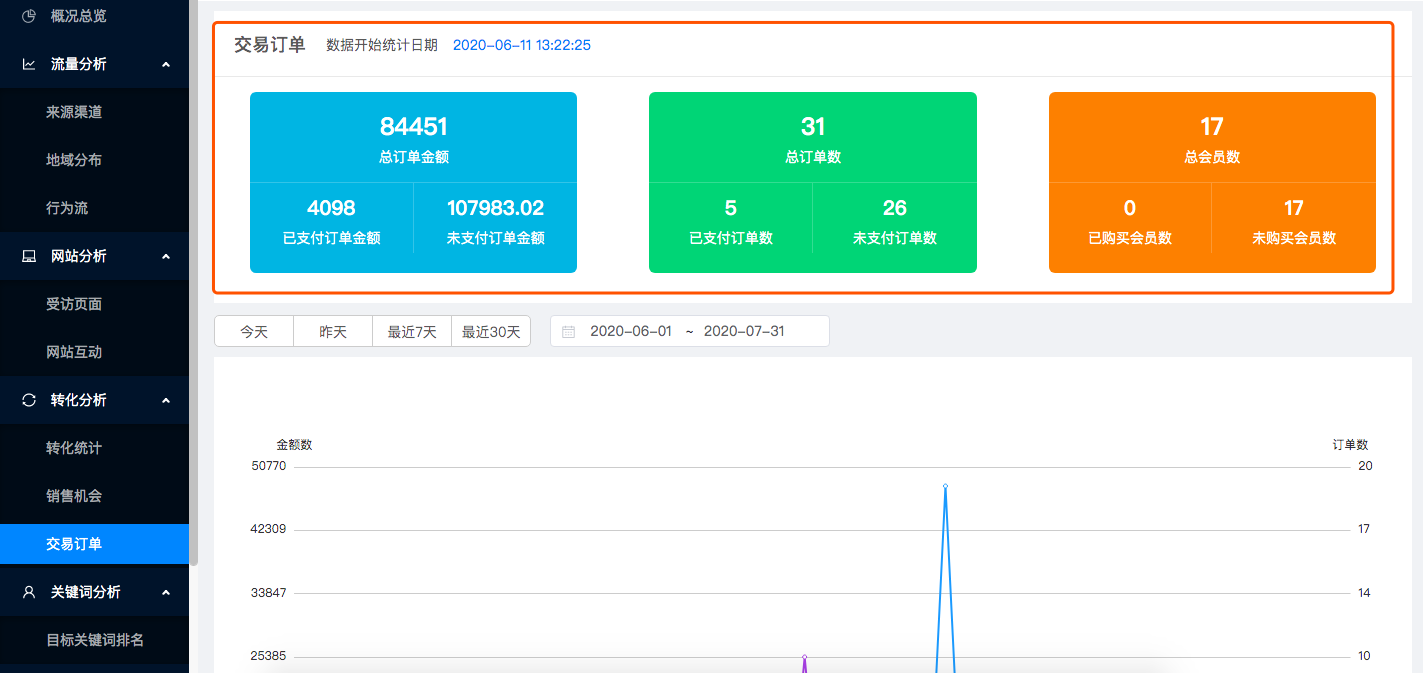Click the sidebar vertical scrollbar

pyautogui.click(x=194, y=300)
